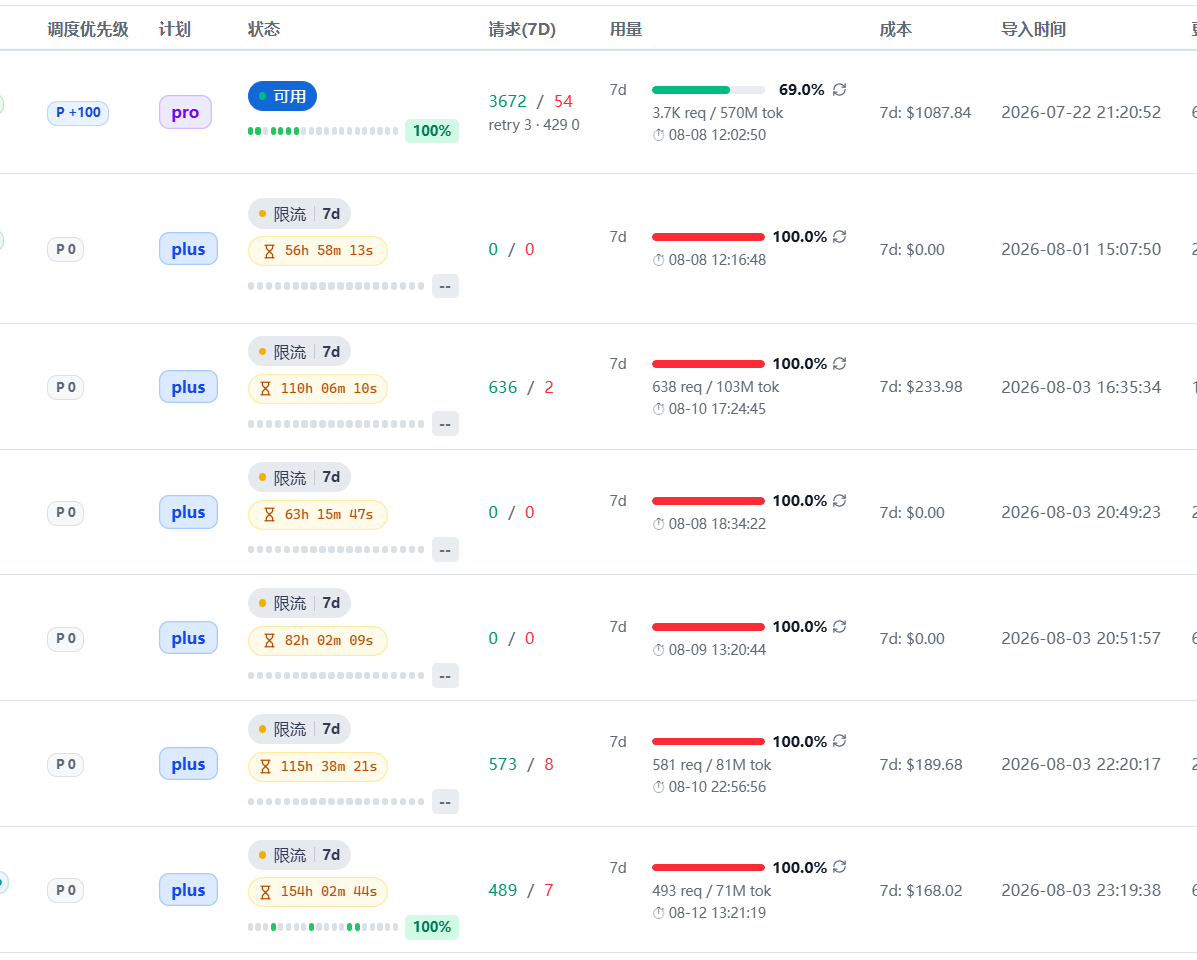1197x960 pixels.
Task: Click the request count 3672 / 54
Action: click(531, 101)
